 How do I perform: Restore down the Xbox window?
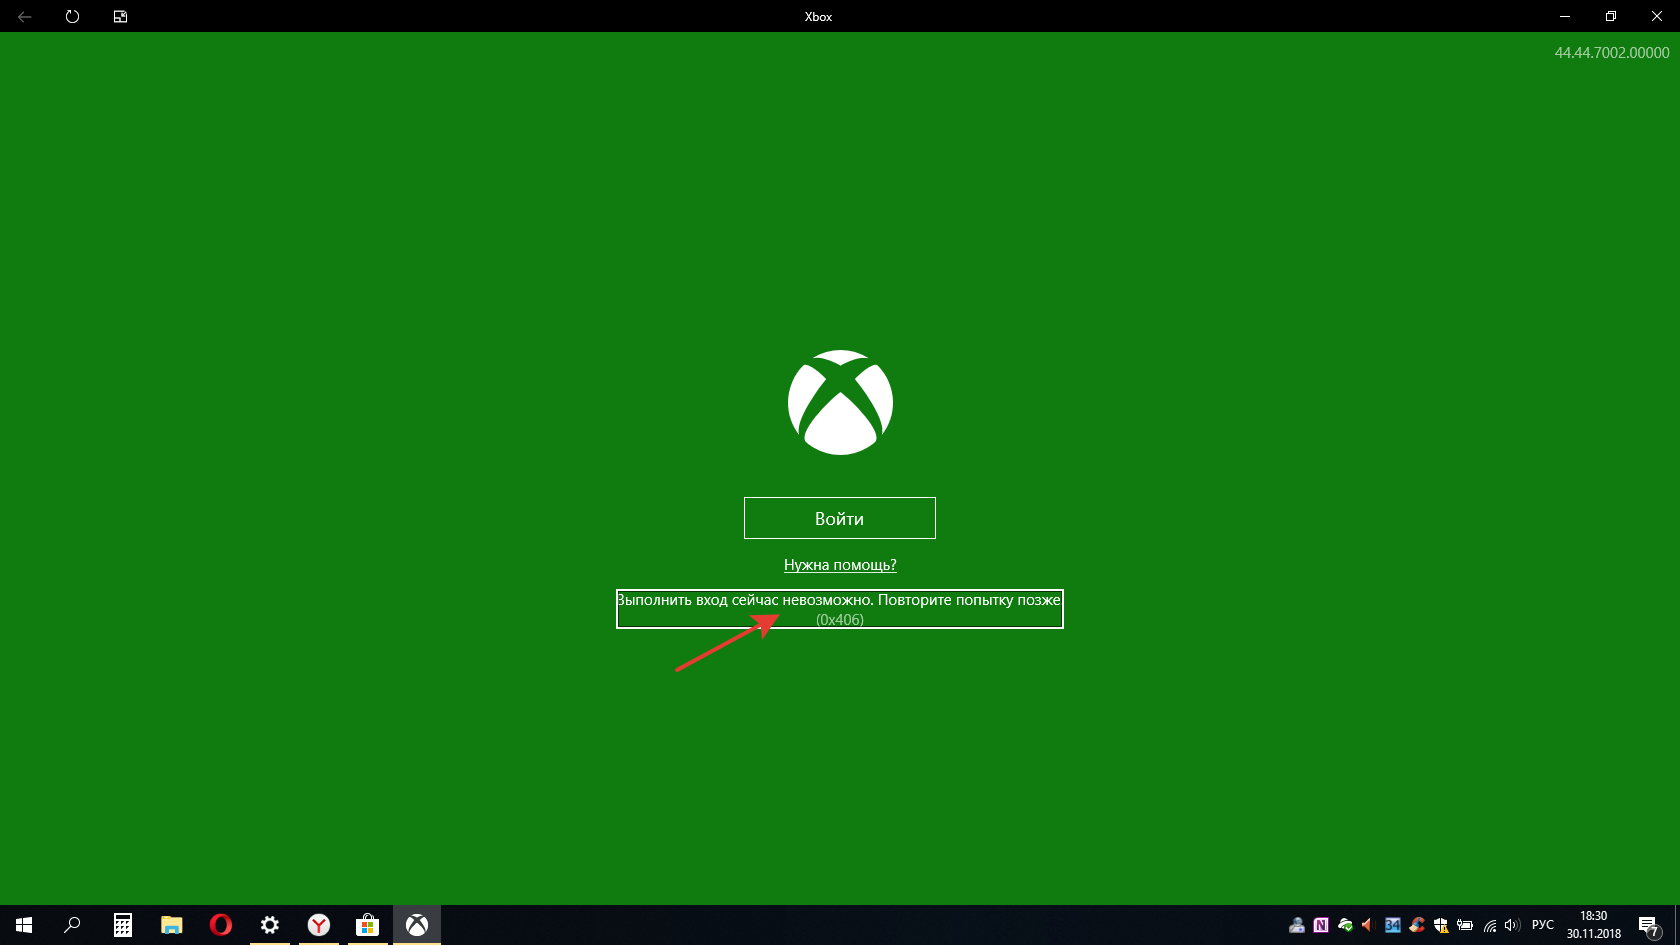click(1611, 16)
